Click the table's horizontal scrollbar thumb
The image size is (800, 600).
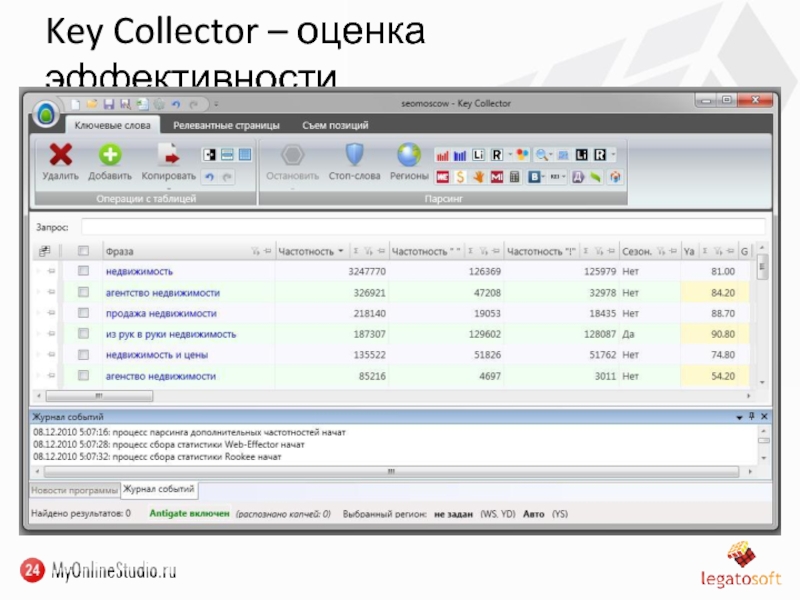click(x=99, y=396)
